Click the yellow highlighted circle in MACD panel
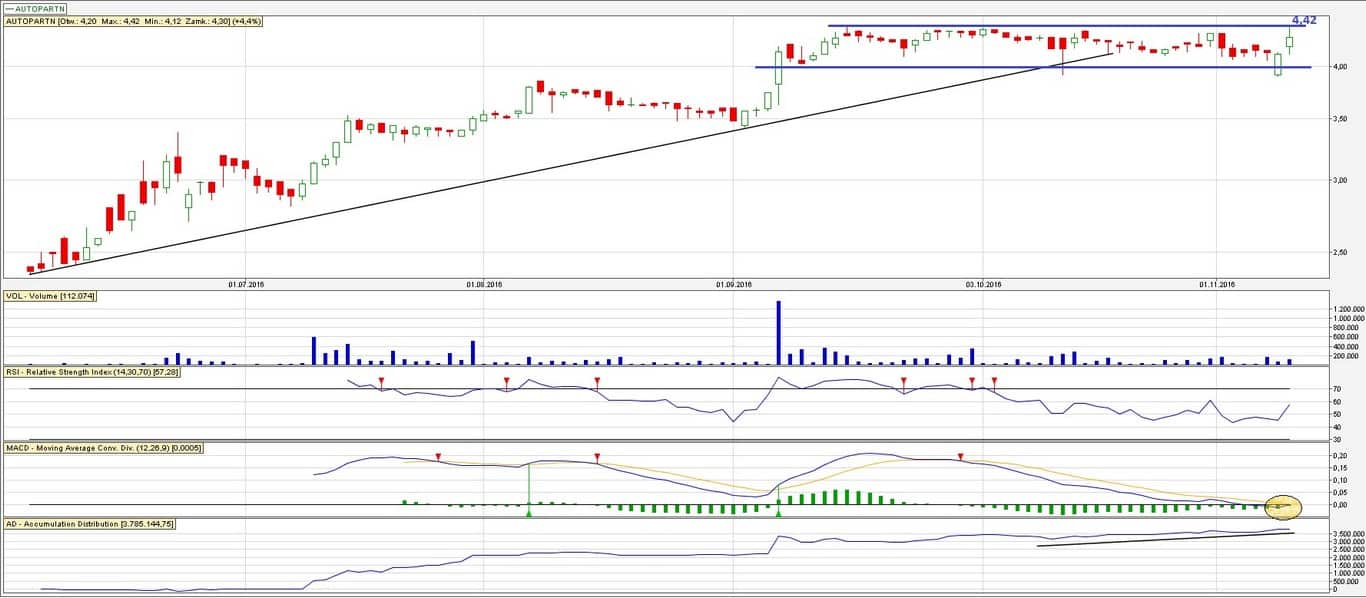This screenshot has width=1366, height=598. [1282, 506]
